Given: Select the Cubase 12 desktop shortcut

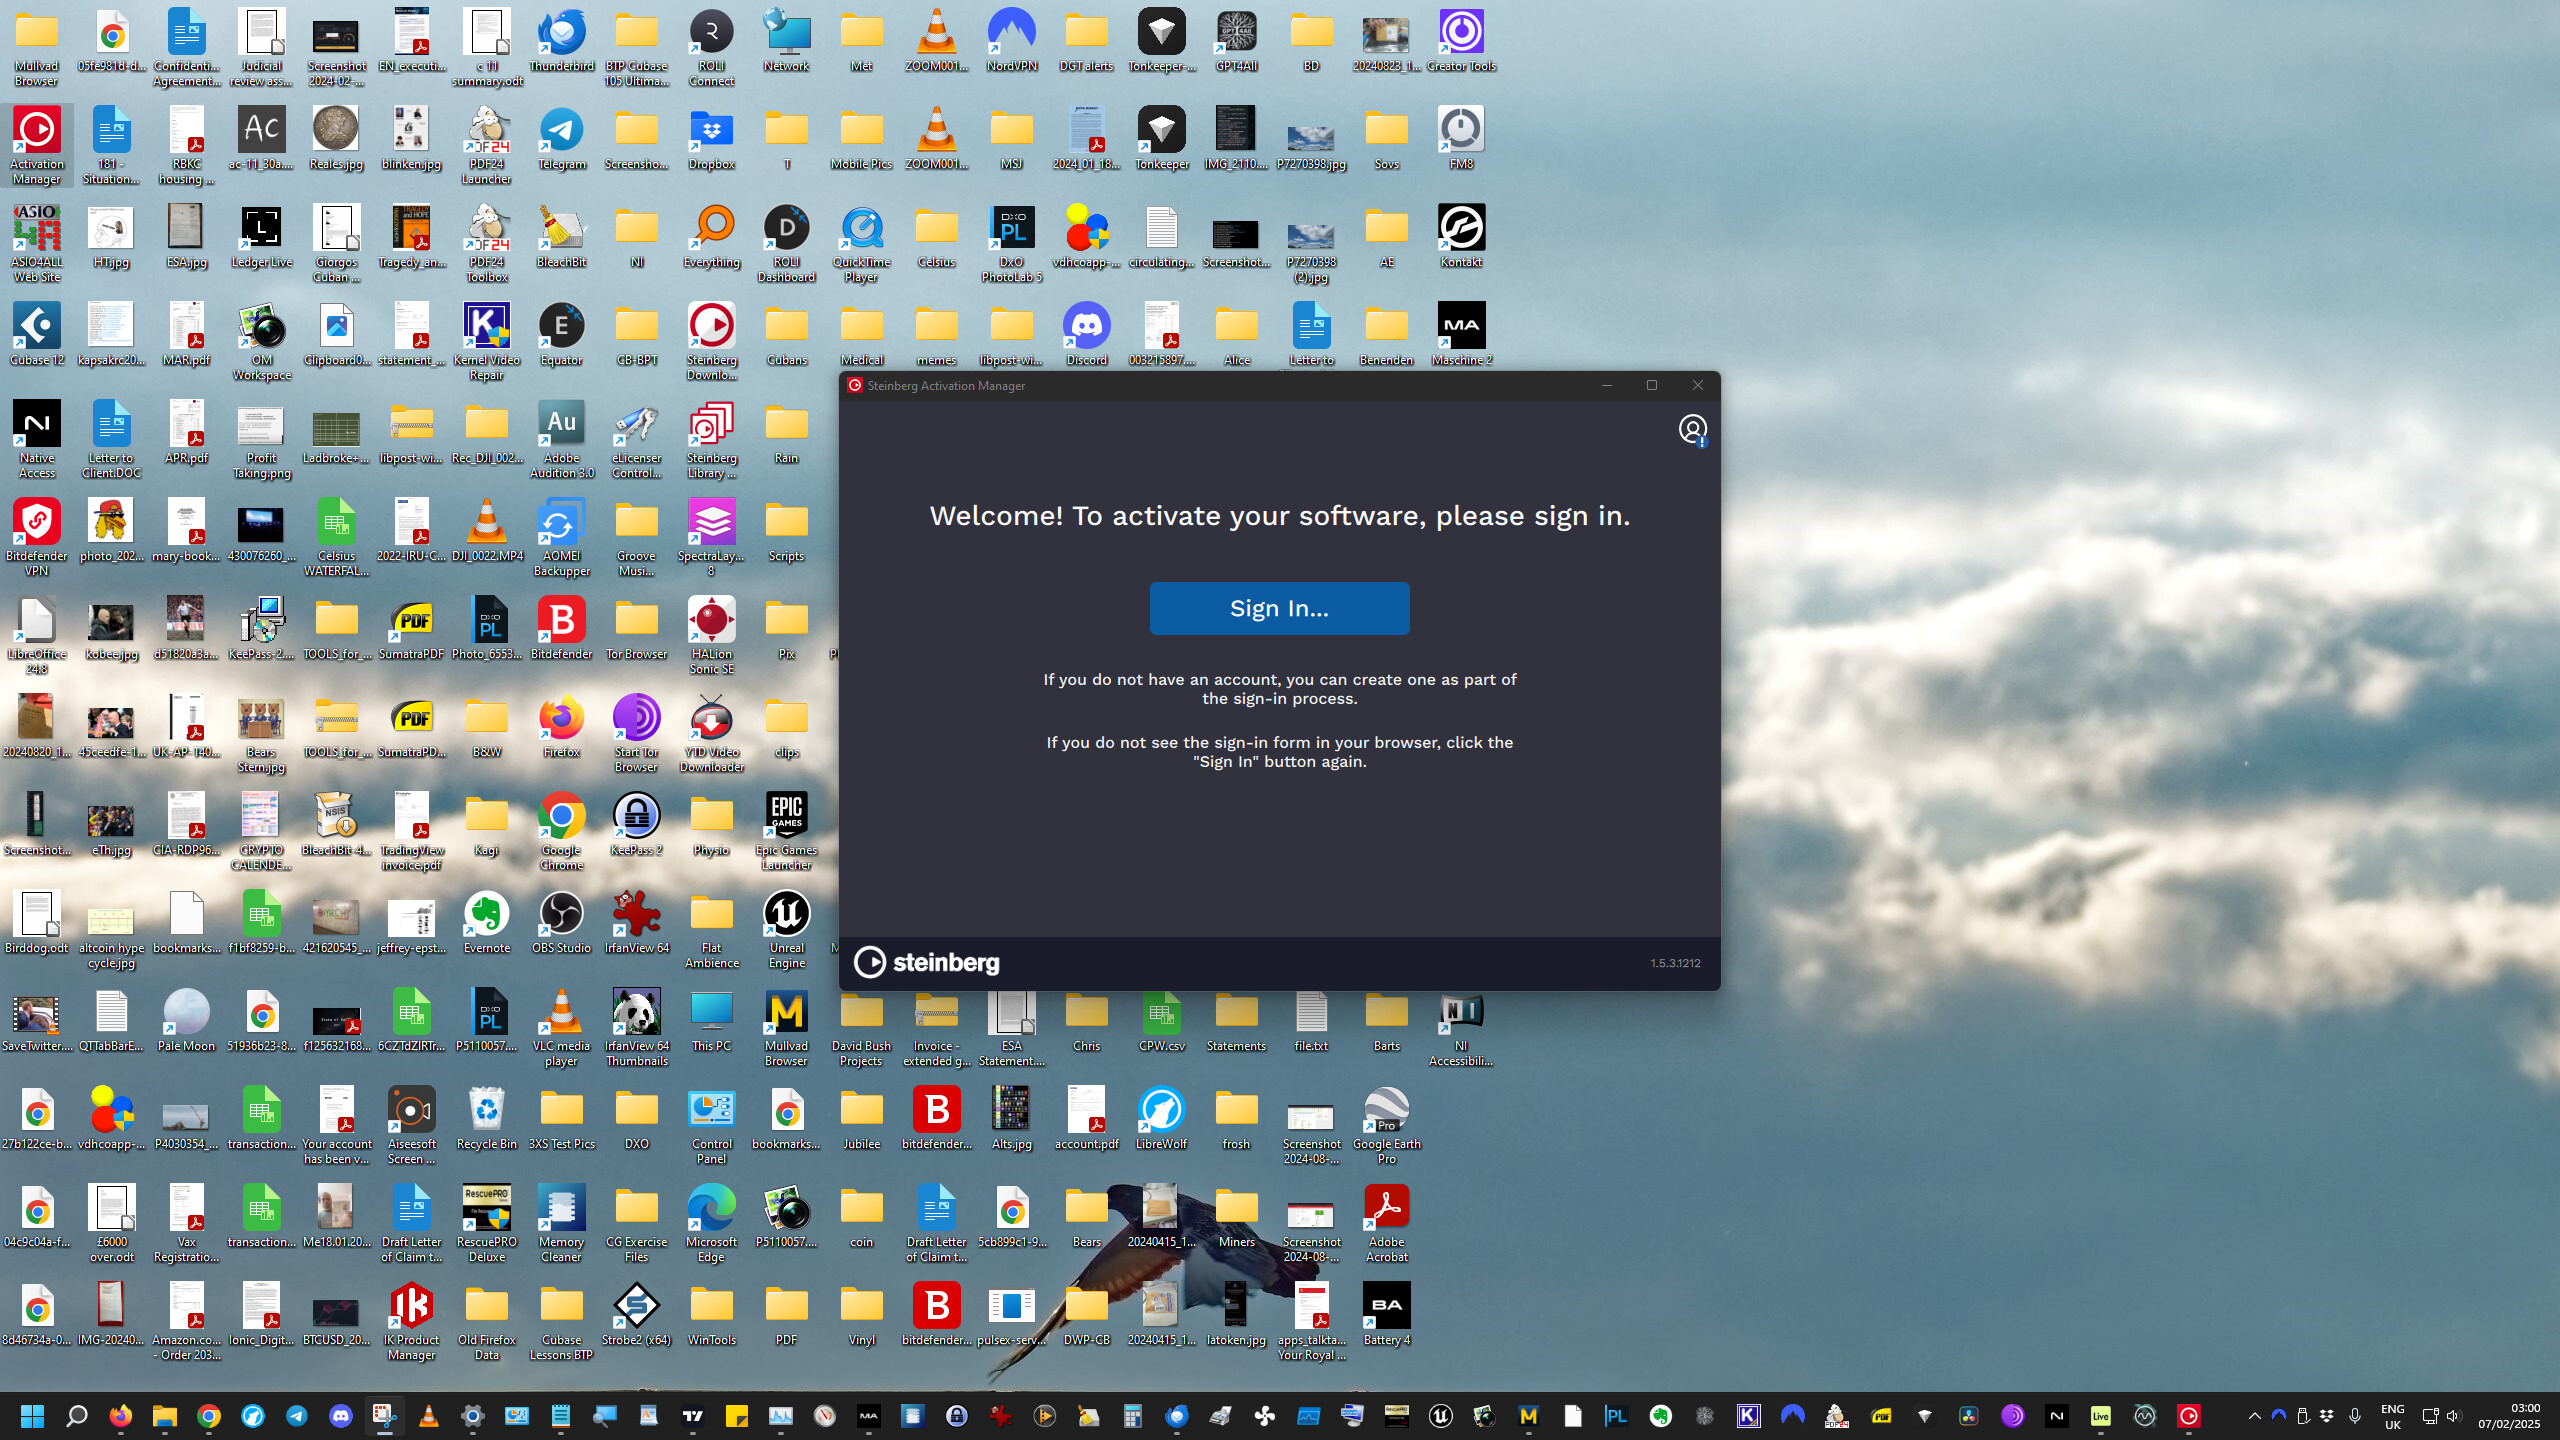Looking at the screenshot, I should pos(37,335).
